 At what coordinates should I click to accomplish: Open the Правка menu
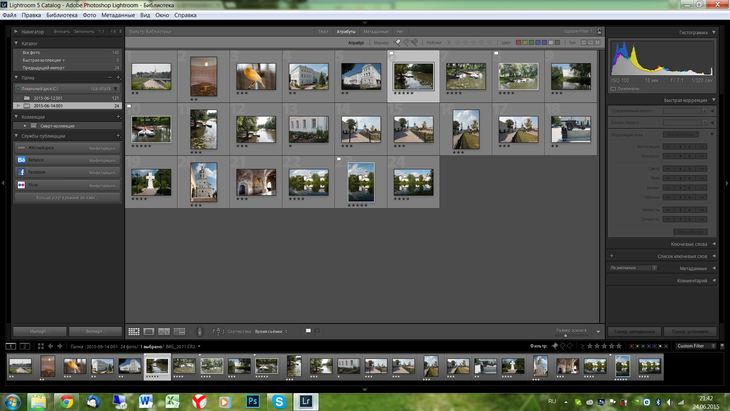point(31,15)
